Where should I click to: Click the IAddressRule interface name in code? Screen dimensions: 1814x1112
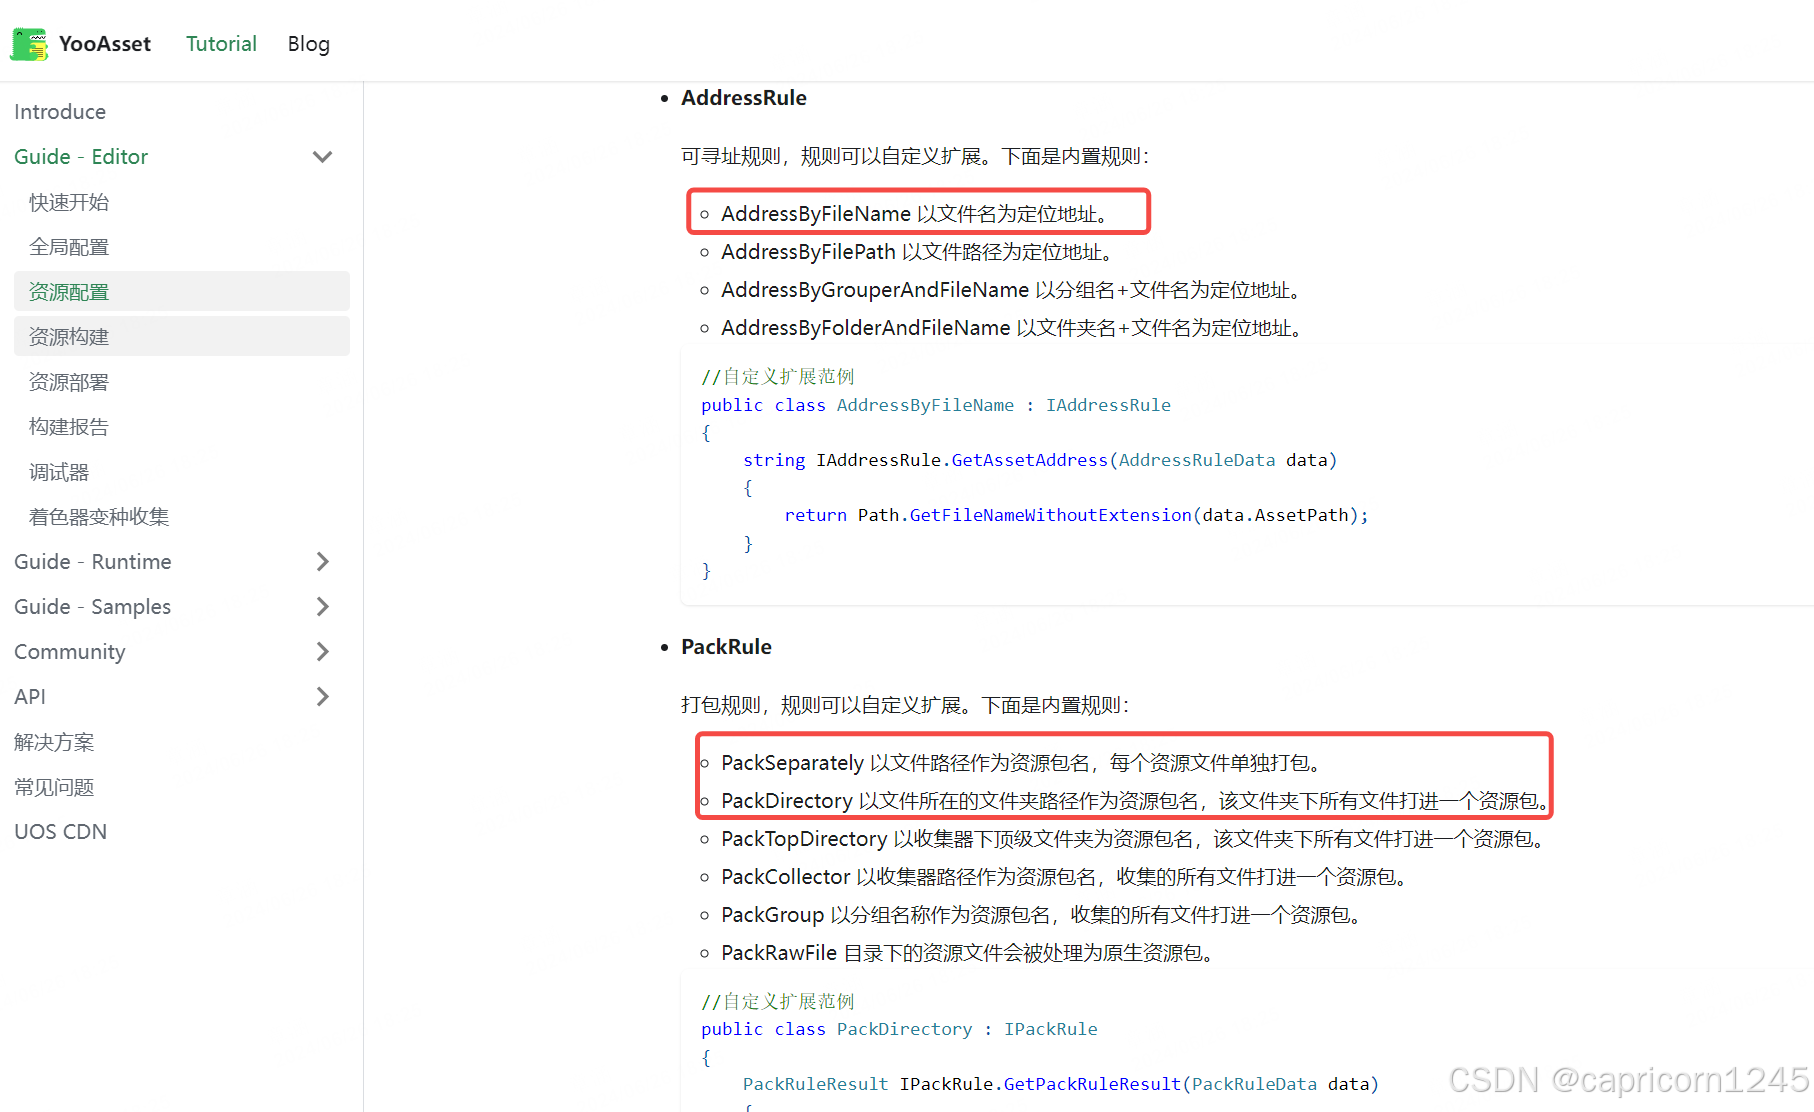pyautogui.click(x=1108, y=405)
